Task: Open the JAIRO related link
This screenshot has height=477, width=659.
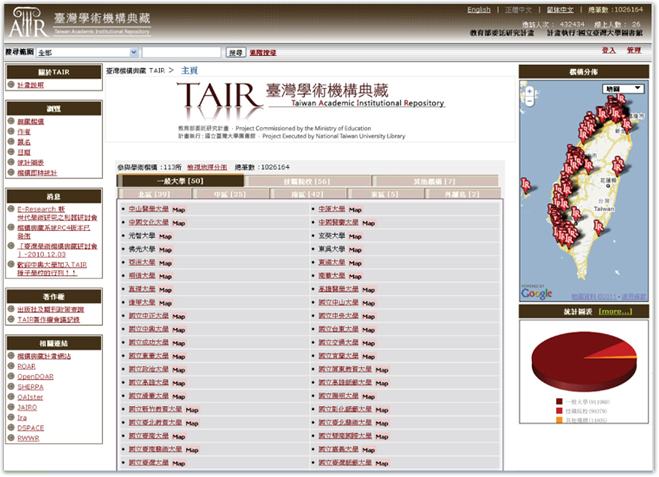Action: coord(27,407)
